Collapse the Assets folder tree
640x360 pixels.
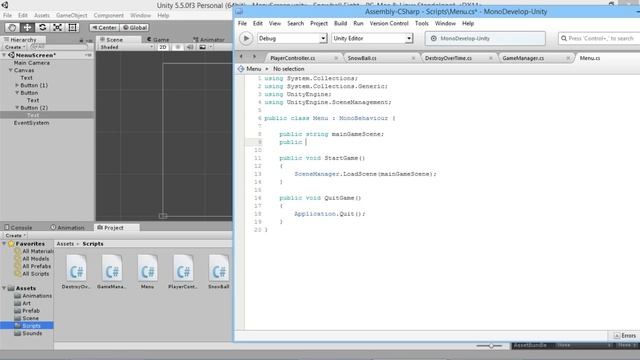pos(4,288)
